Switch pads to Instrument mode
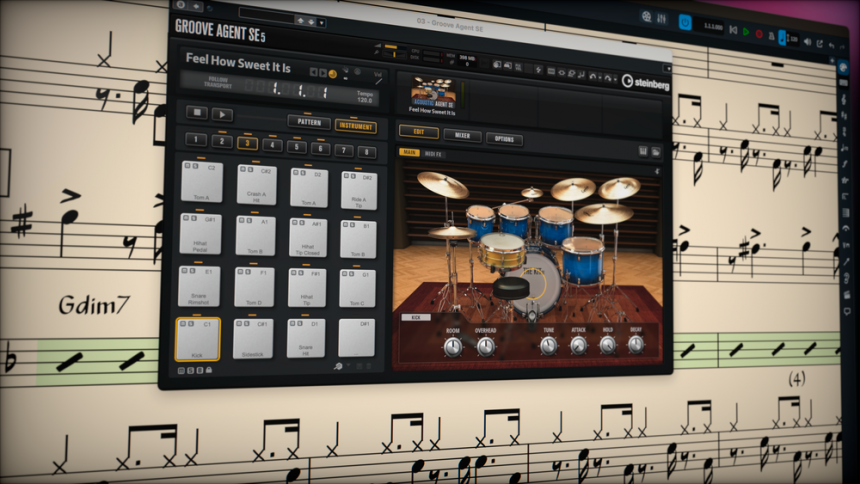 pos(355,126)
